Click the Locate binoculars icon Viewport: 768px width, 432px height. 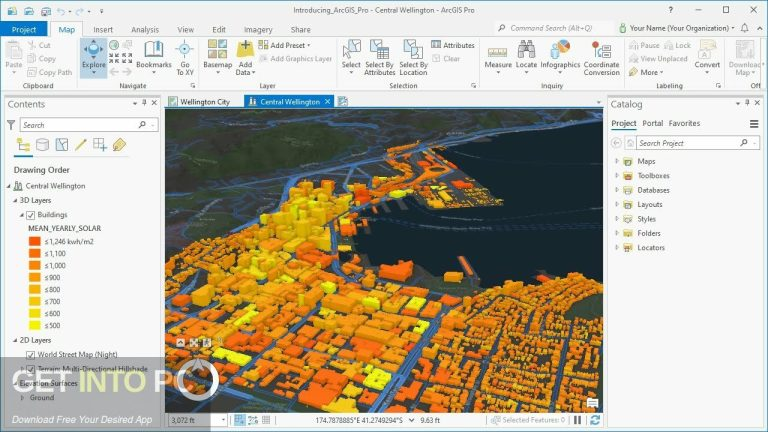pos(526,49)
